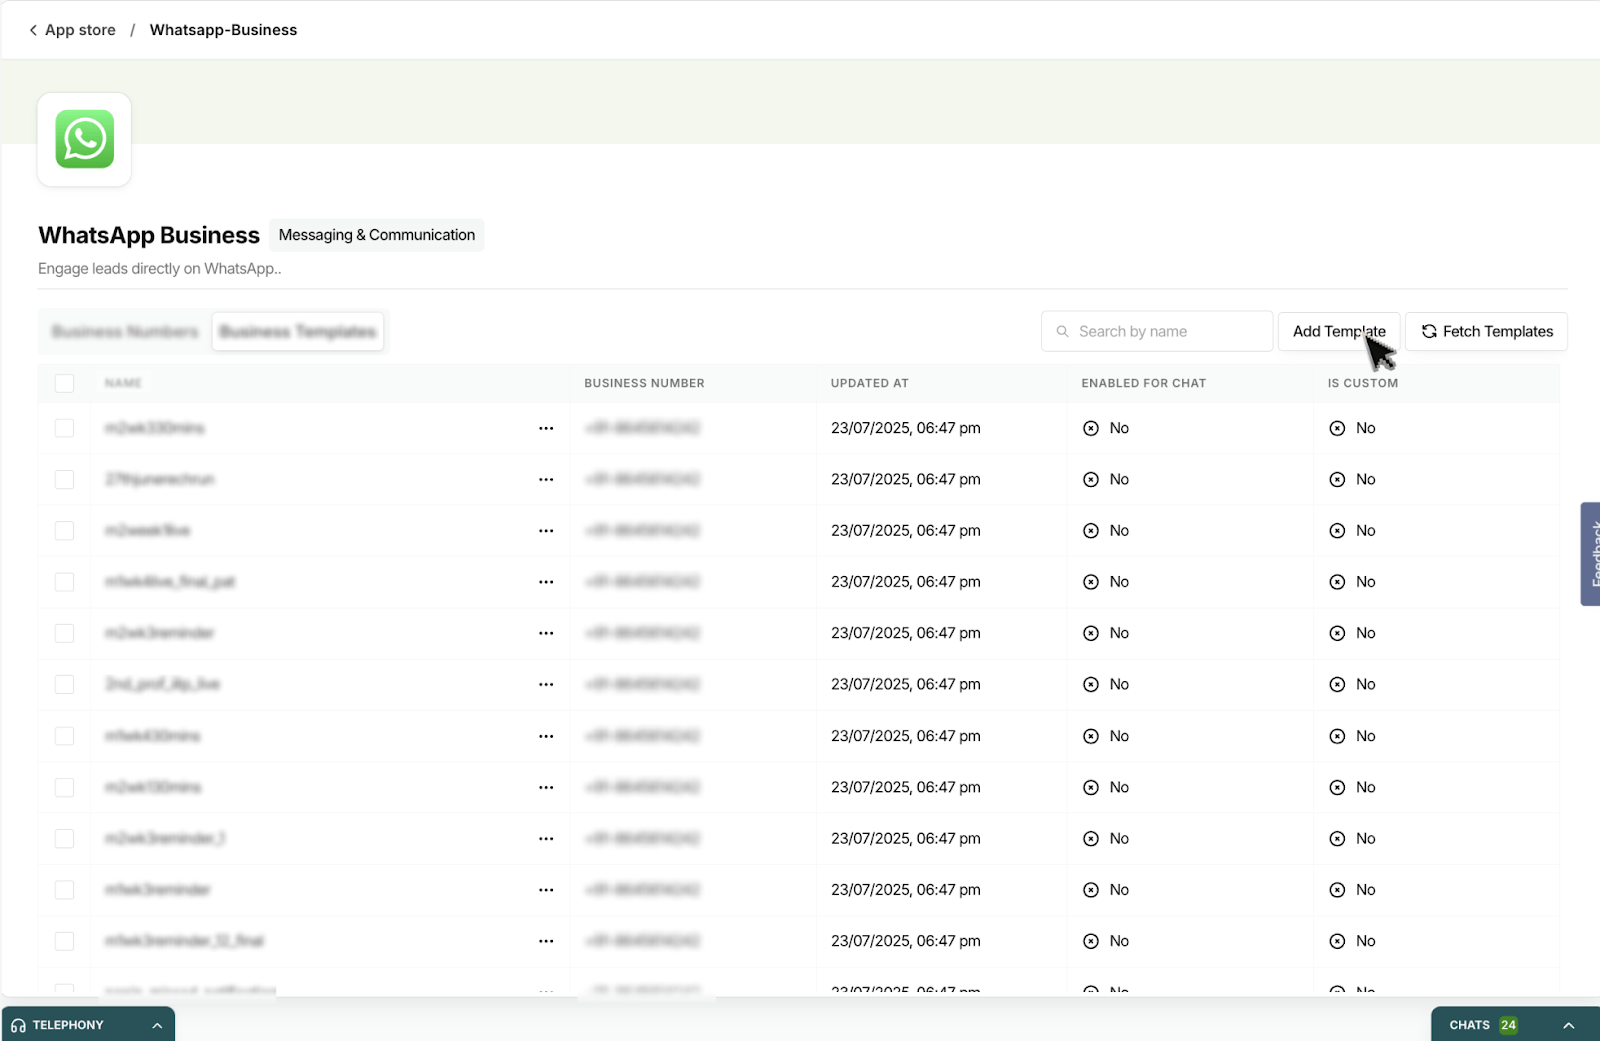Select the Business Templates tab
Screen dimensions: 1600x1041
tap(298, 331)
